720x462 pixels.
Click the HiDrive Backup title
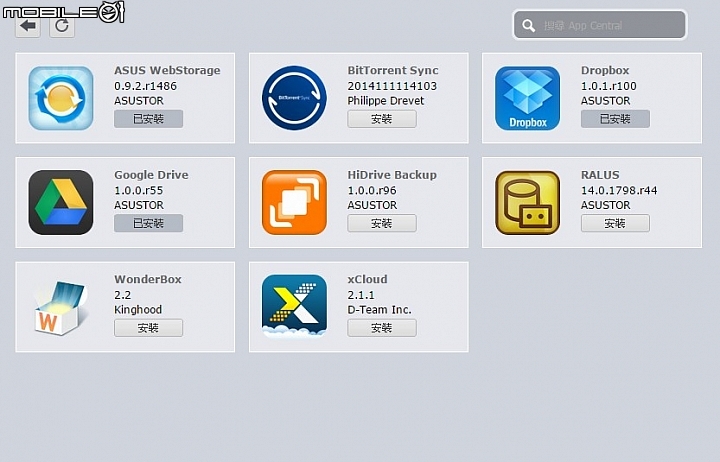pyautogui.click(x=392, y=175)
